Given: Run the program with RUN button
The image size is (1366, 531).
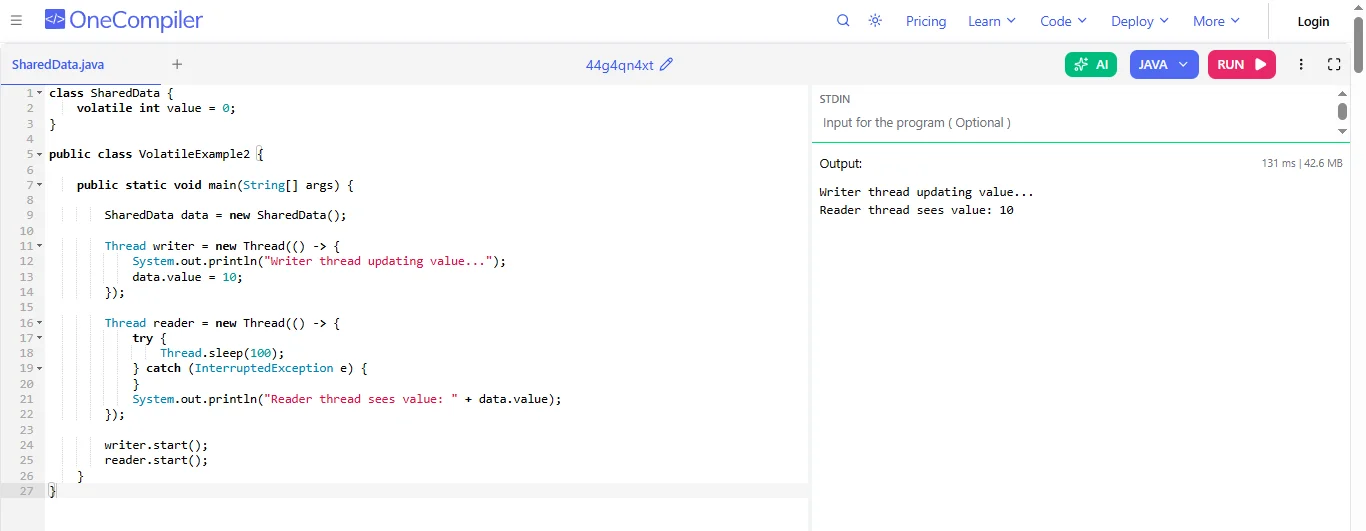Looking at the screenshot, I should [x=1242, y=64].
